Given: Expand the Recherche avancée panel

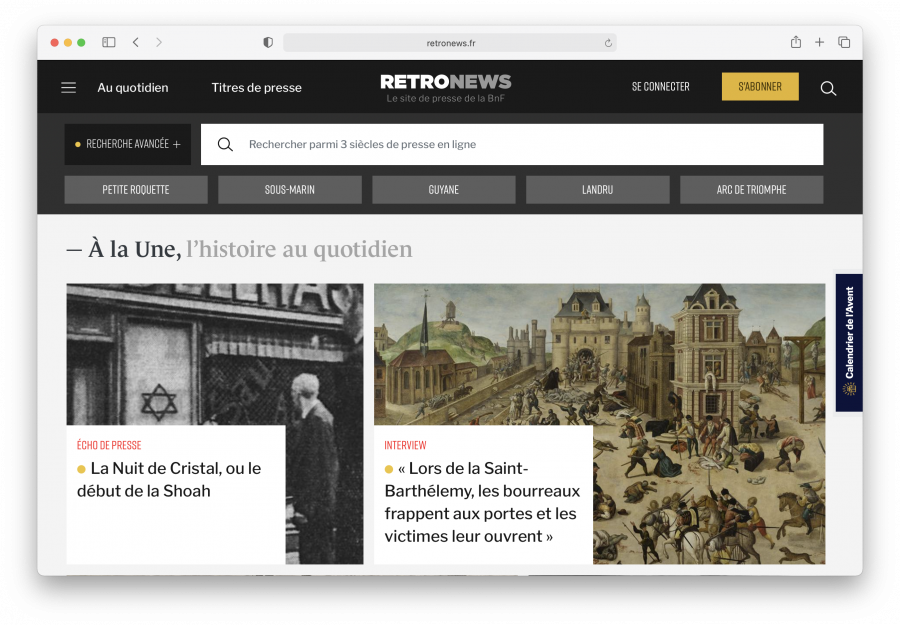Looking at the screenshot, I should 127,144.
